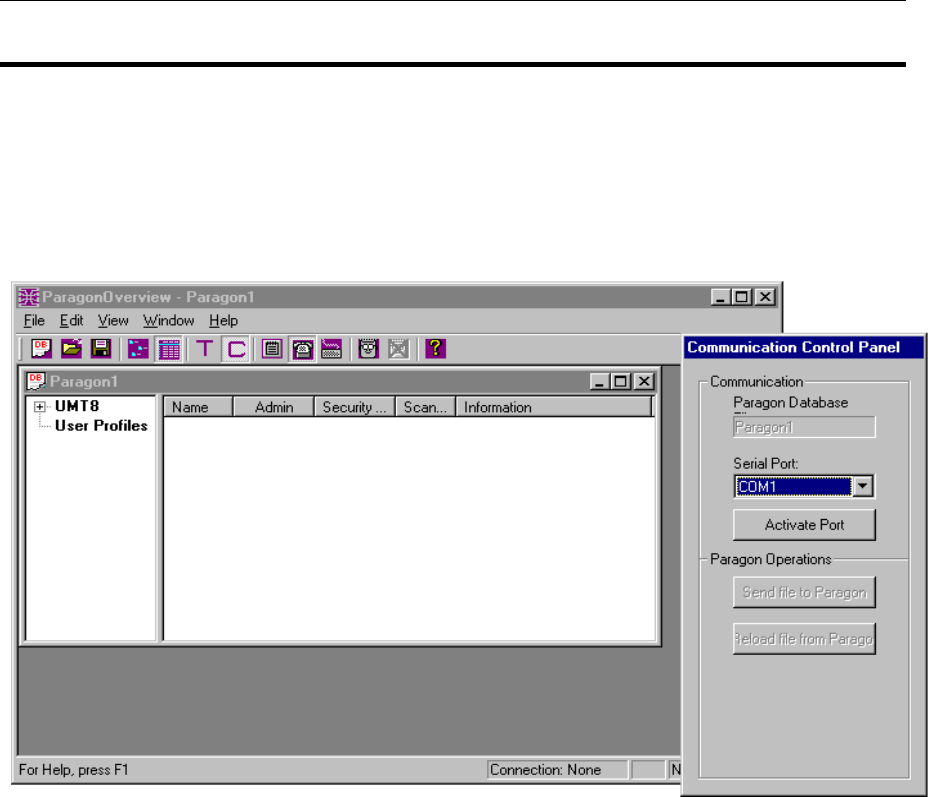Maximize the Paragon1 child window
Screen dimensions: 929x797
coord(620,381)
